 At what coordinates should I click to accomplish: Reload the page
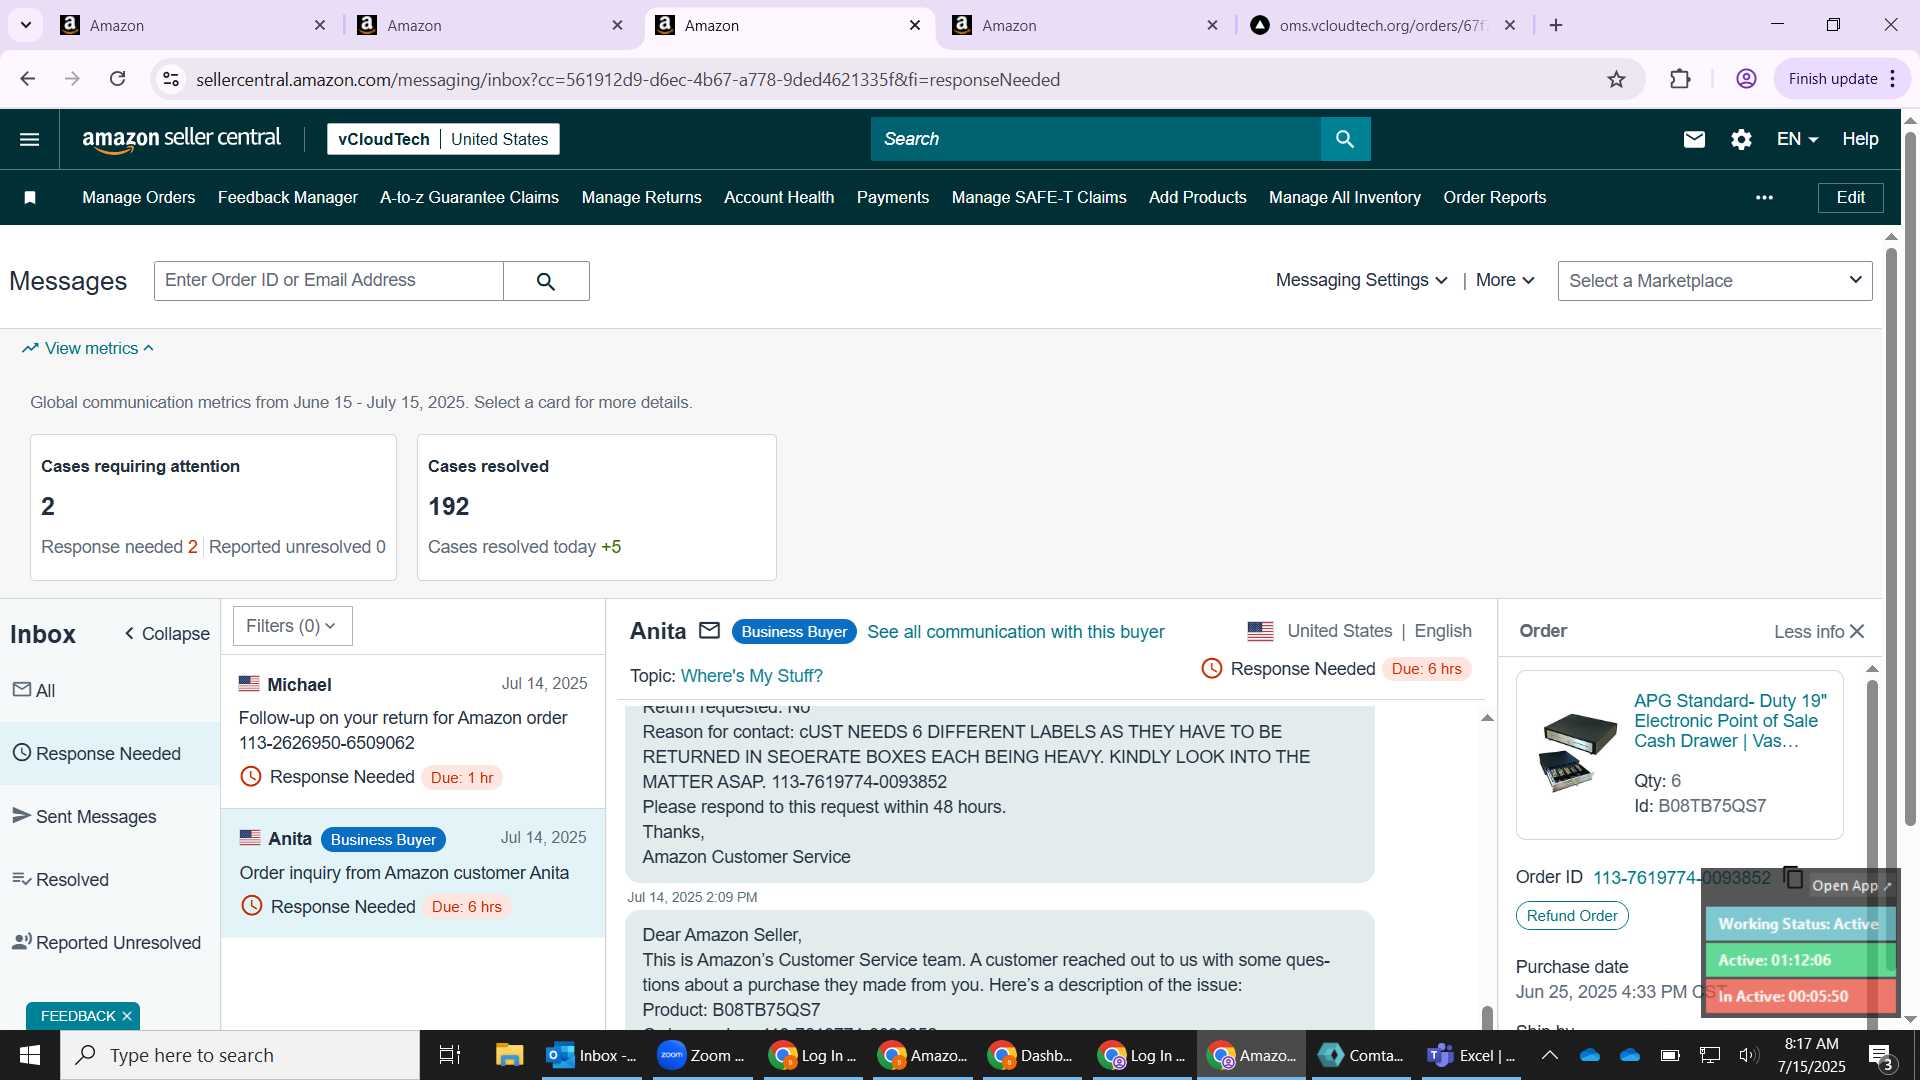[117, 79]
